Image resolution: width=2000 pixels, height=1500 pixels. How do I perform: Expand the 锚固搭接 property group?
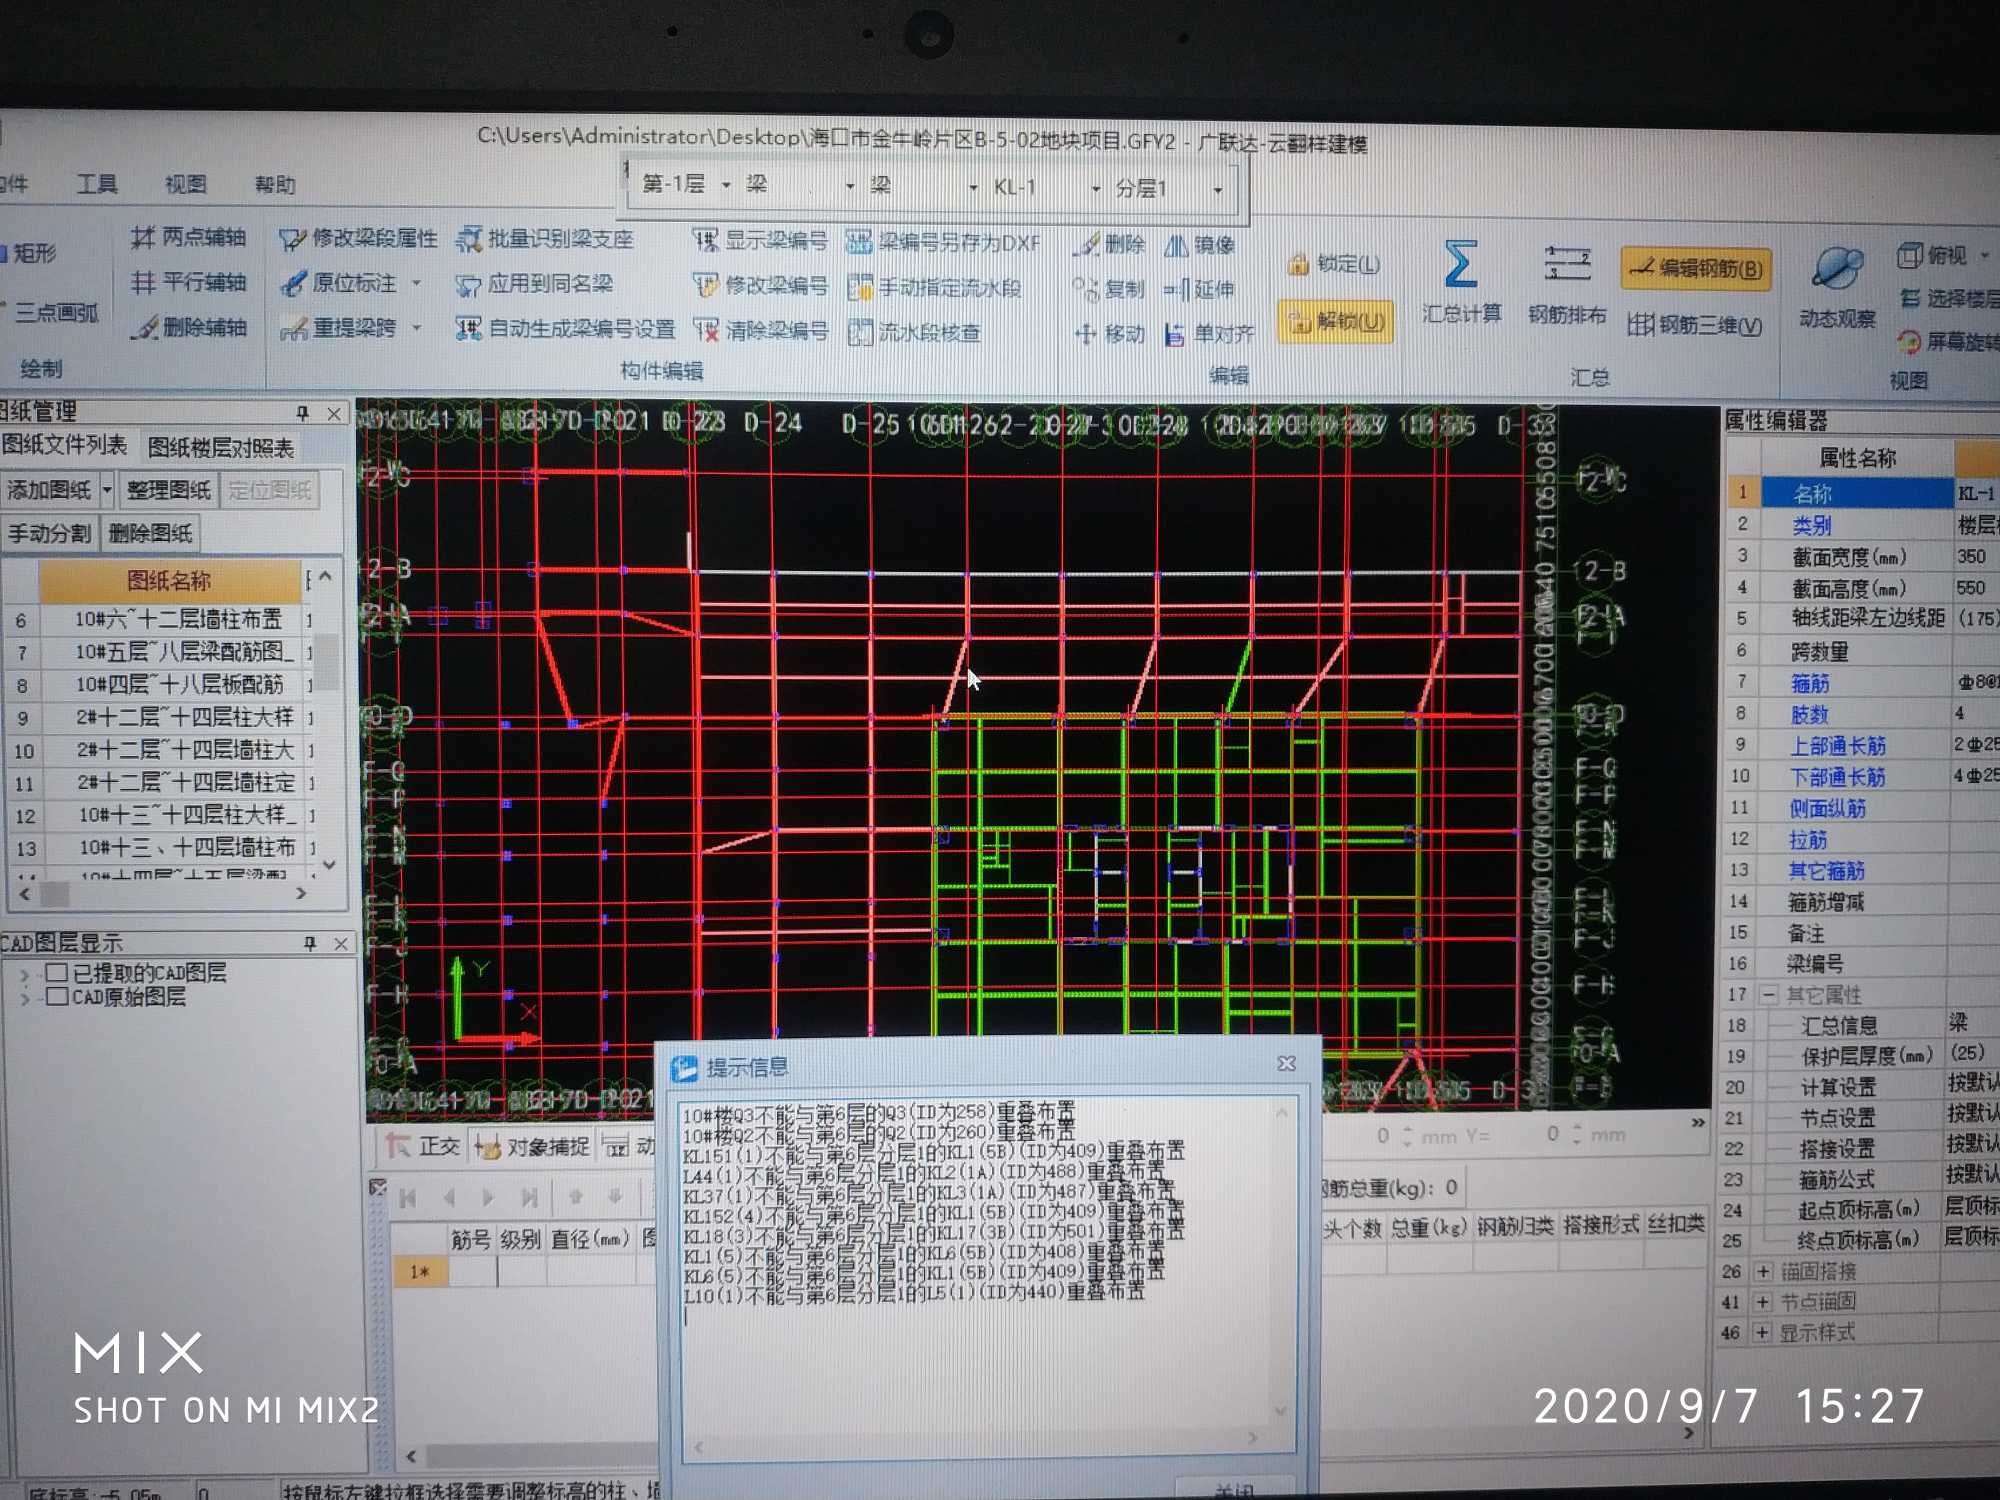tap(1763, 1271)
